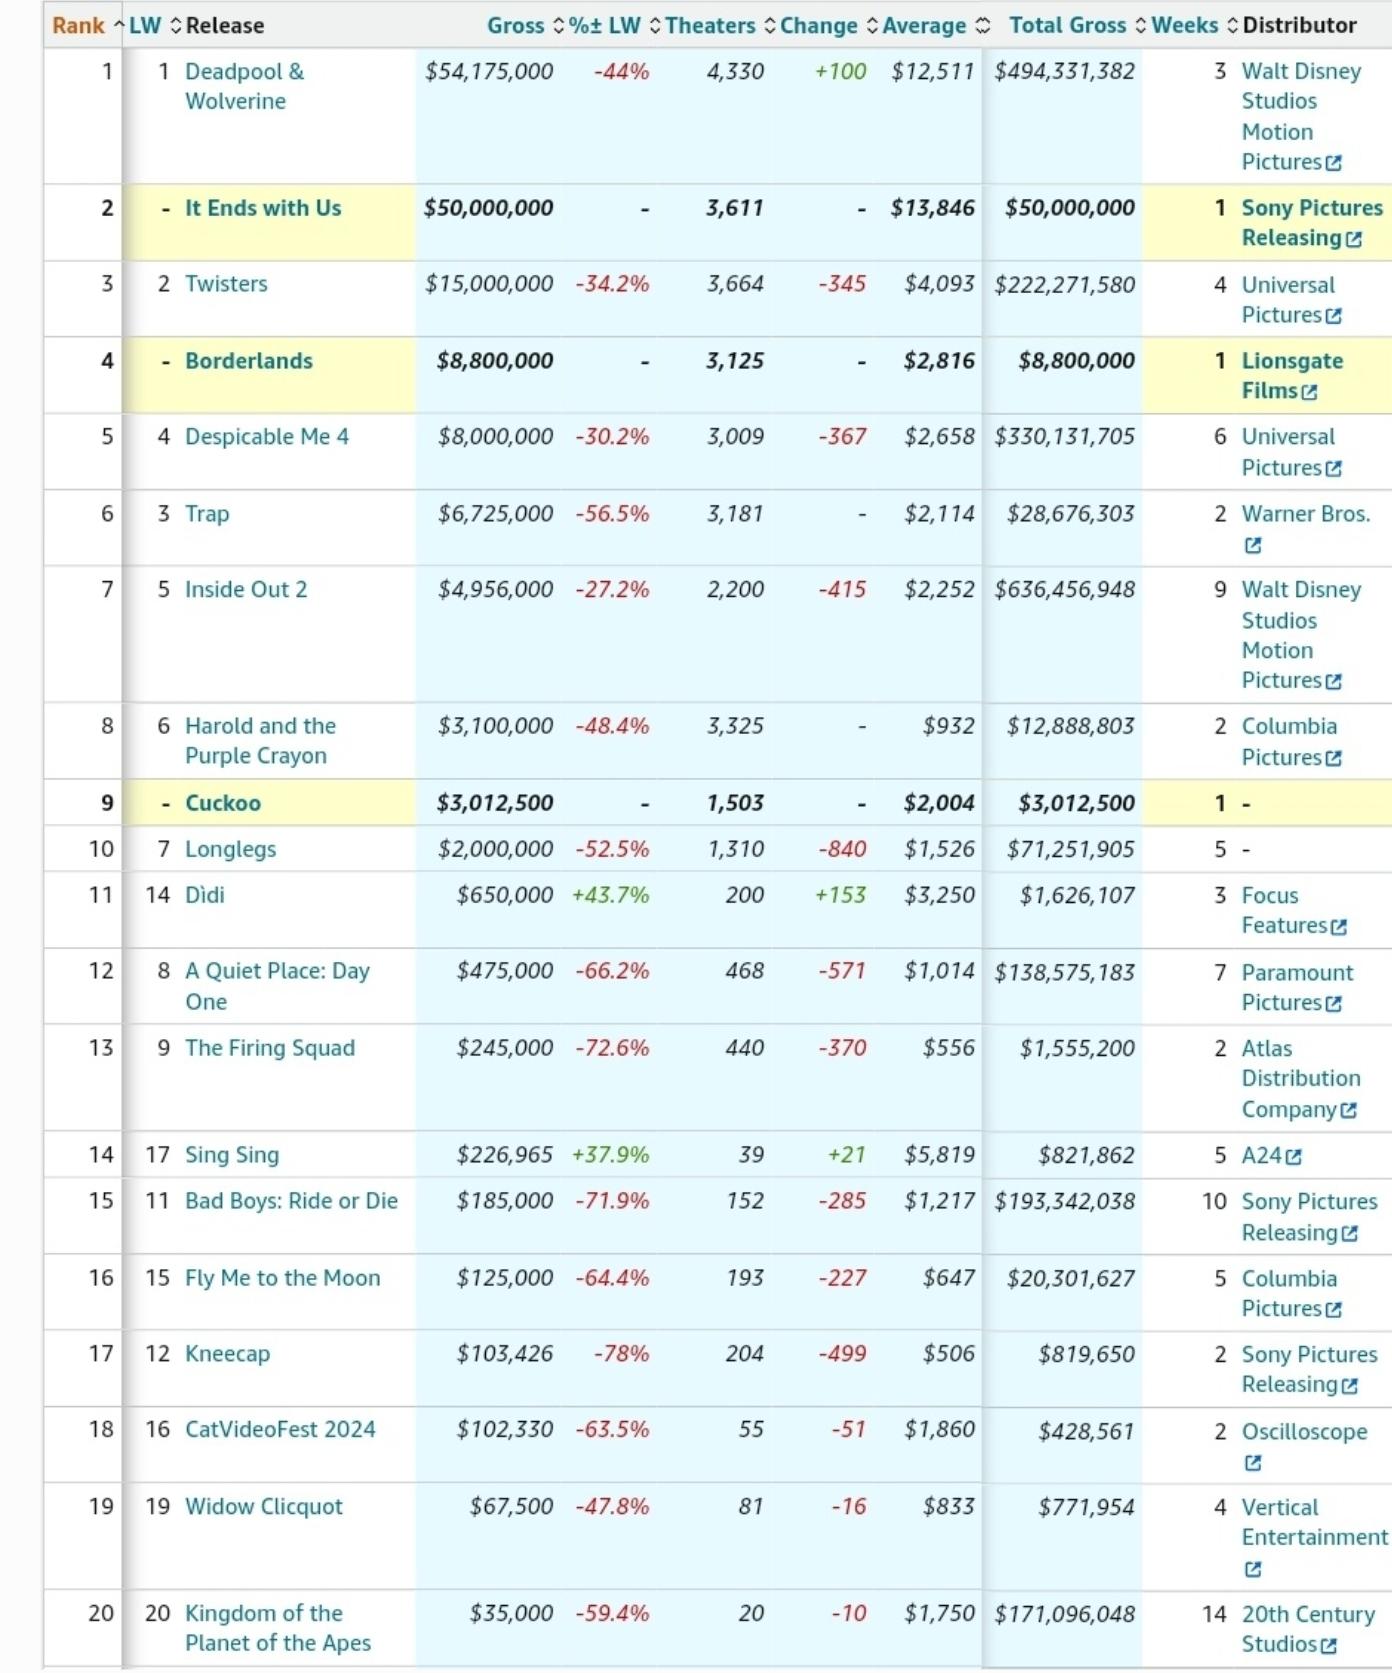Image resolution: width=1392 pixels, height=1673 pixels.
Task: Sort by the Theaters column header
Action: tap(720, 25)
